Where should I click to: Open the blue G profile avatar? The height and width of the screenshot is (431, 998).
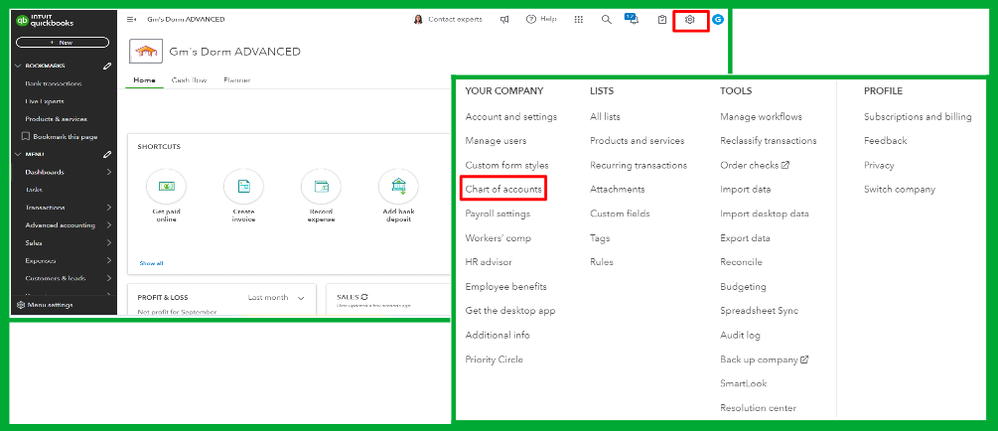[718, 20]
